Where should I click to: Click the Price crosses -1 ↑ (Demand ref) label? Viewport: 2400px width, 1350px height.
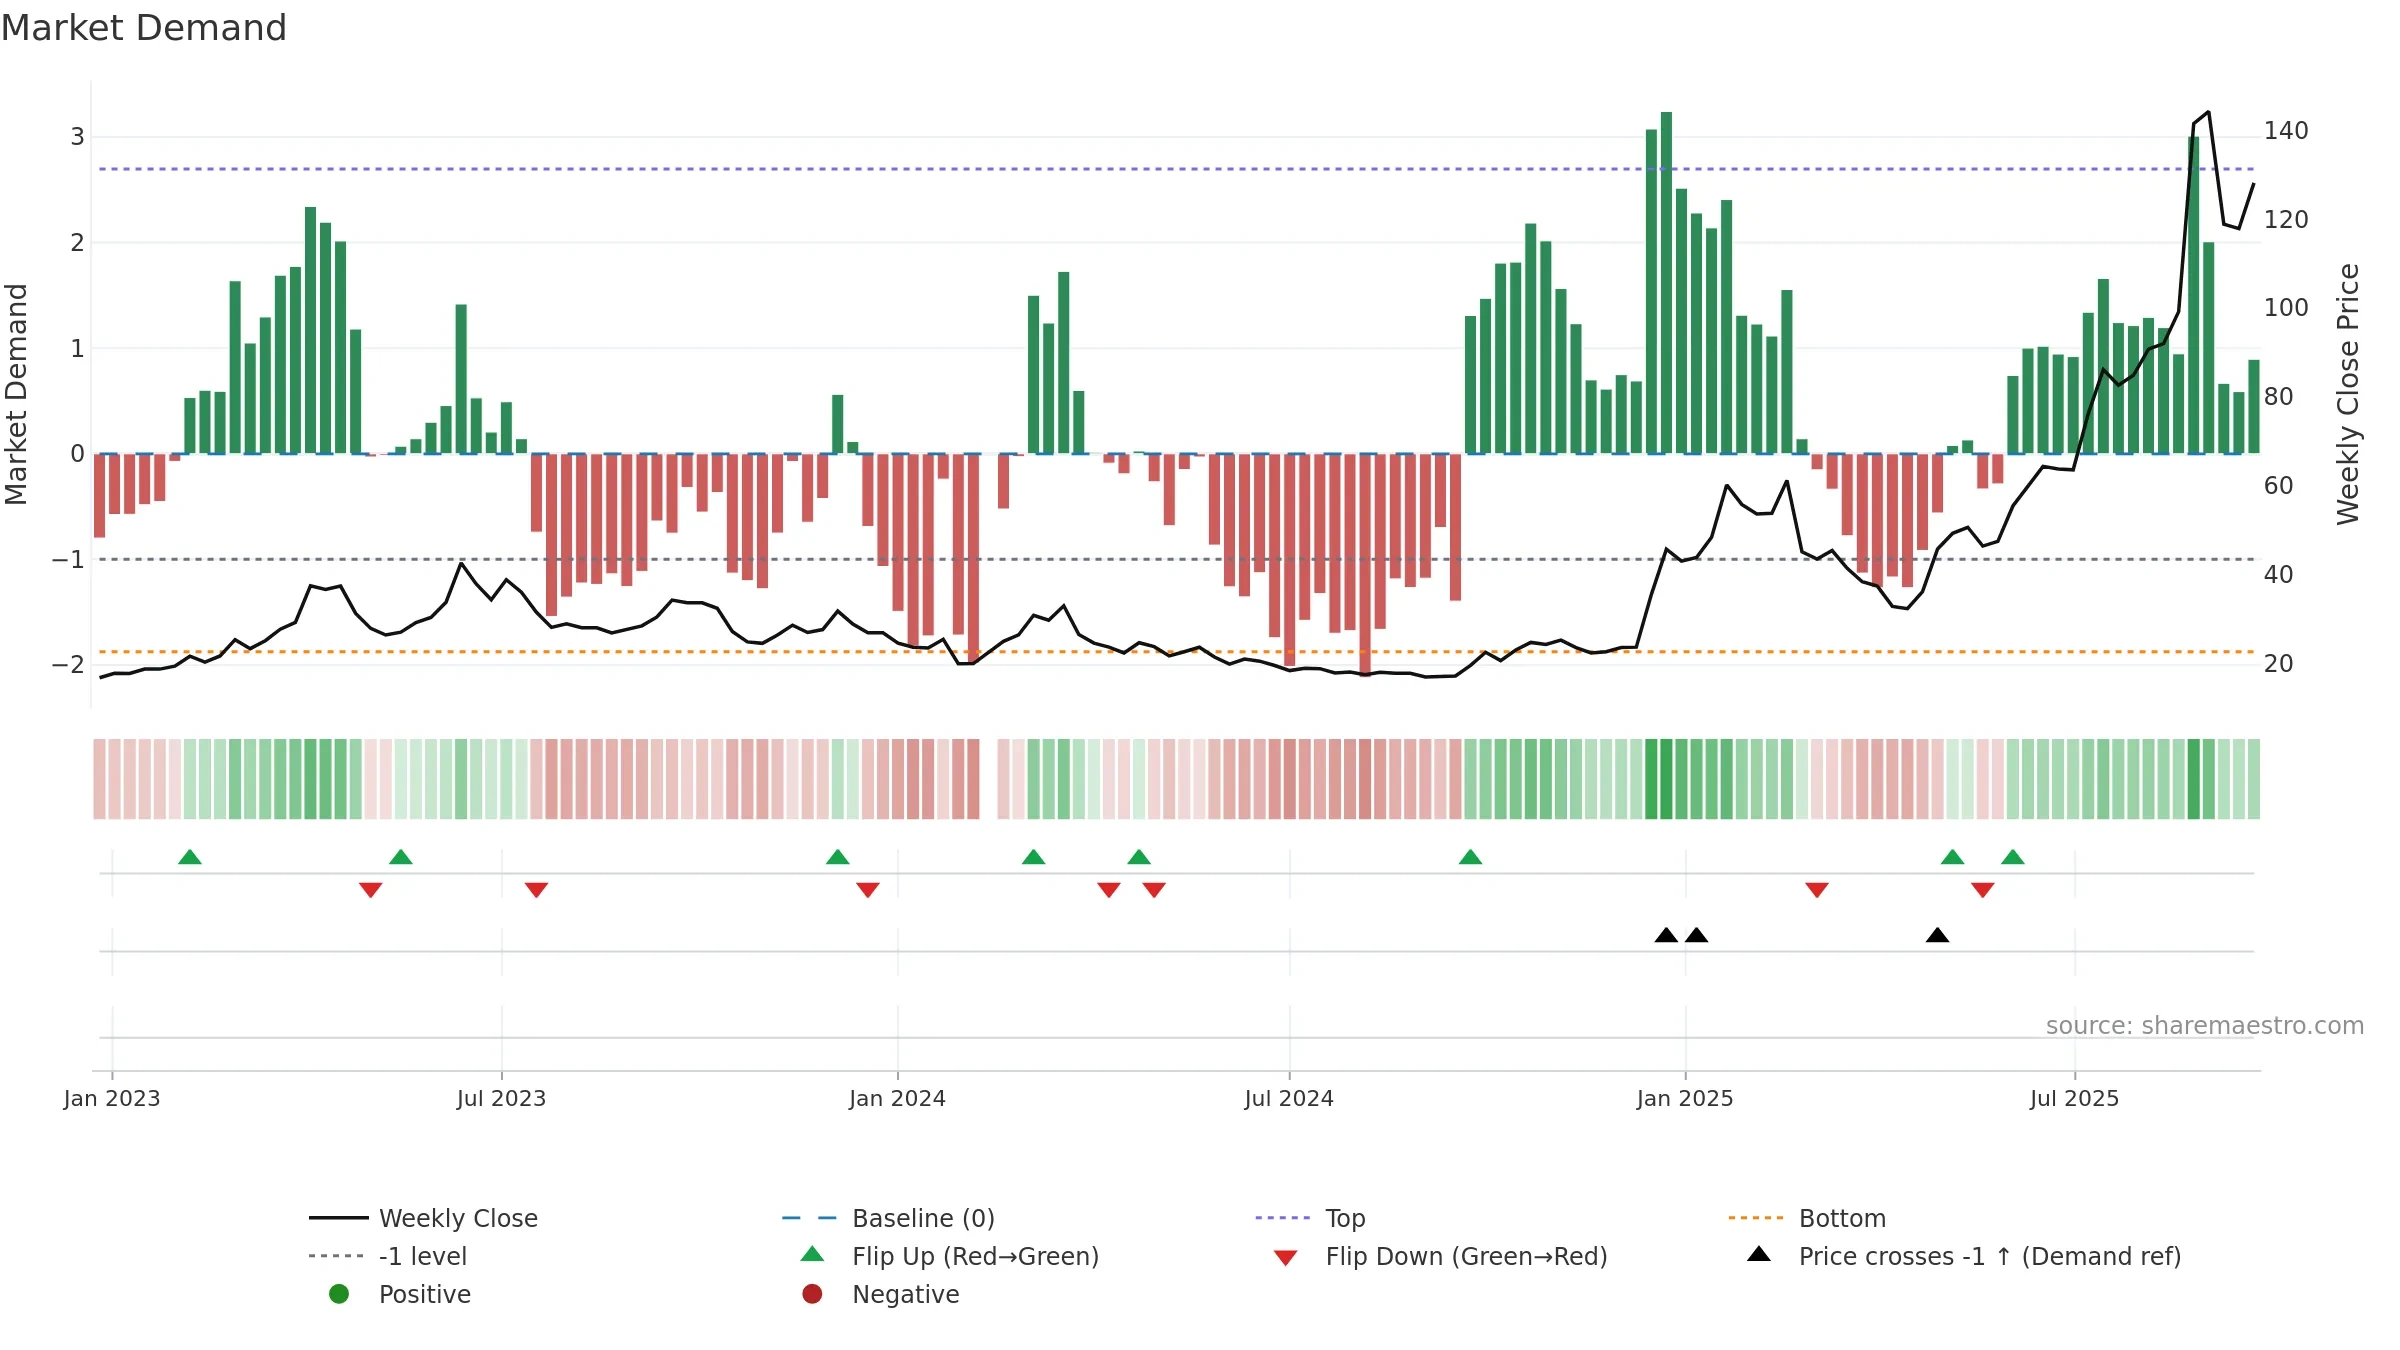coord(1990,1256)
